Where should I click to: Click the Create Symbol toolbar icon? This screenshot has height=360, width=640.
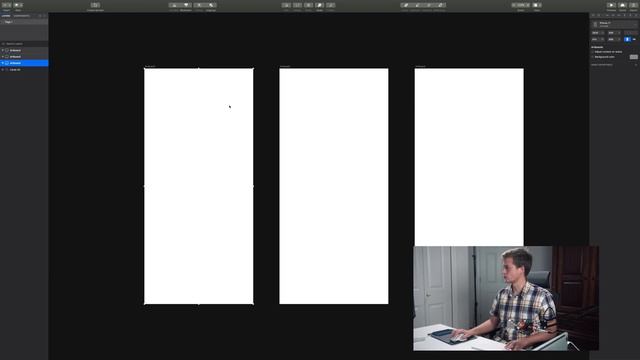[x=95, y=5]
